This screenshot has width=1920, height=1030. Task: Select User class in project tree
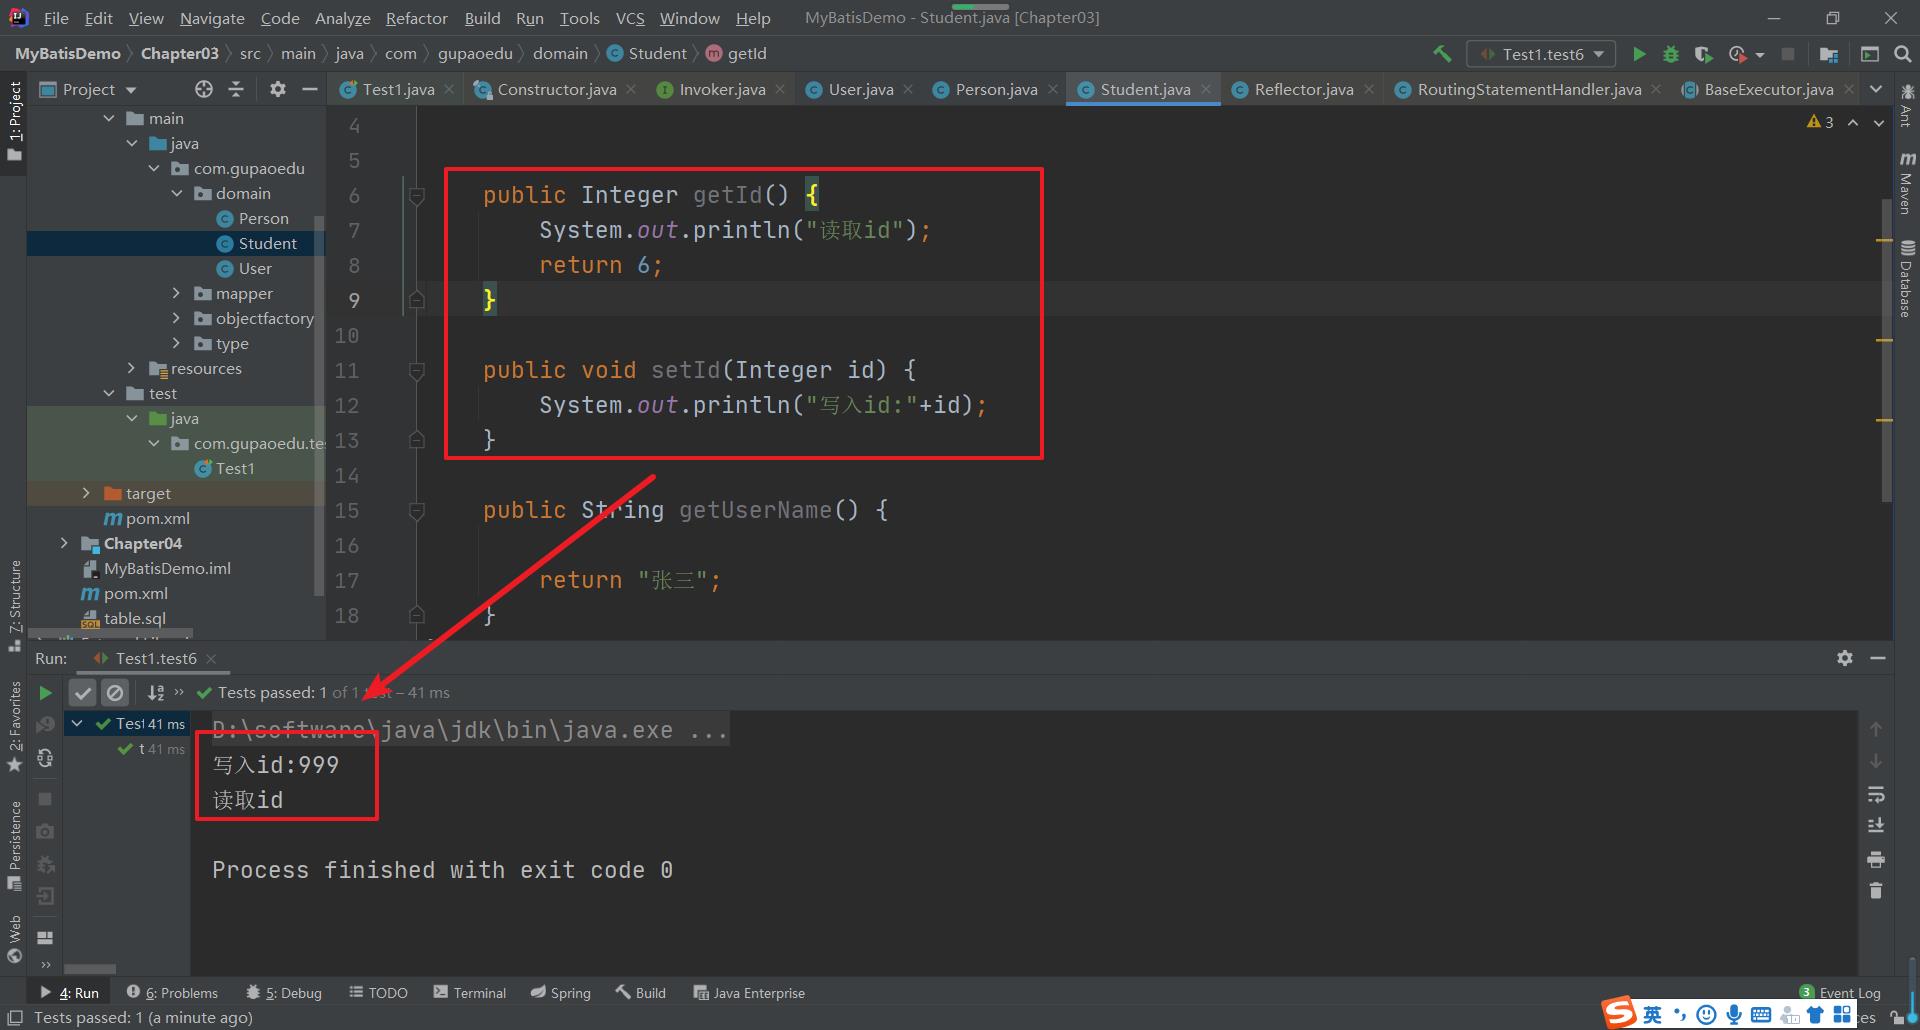point(255,268)
